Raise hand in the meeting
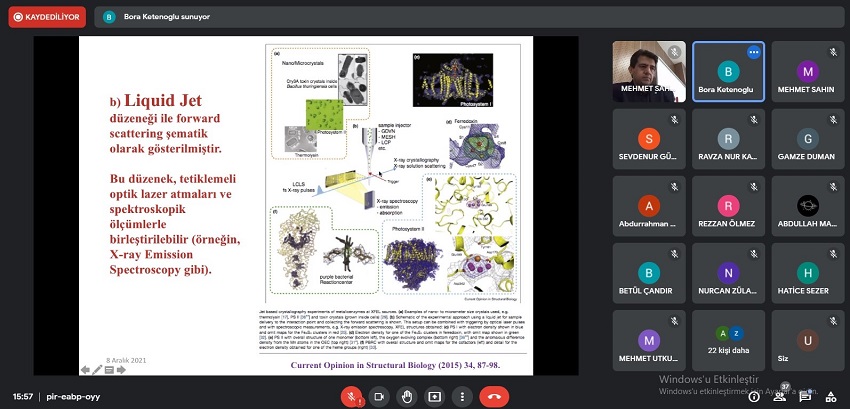The height and width of the screenshot is (409, 850). click(407, 396)
